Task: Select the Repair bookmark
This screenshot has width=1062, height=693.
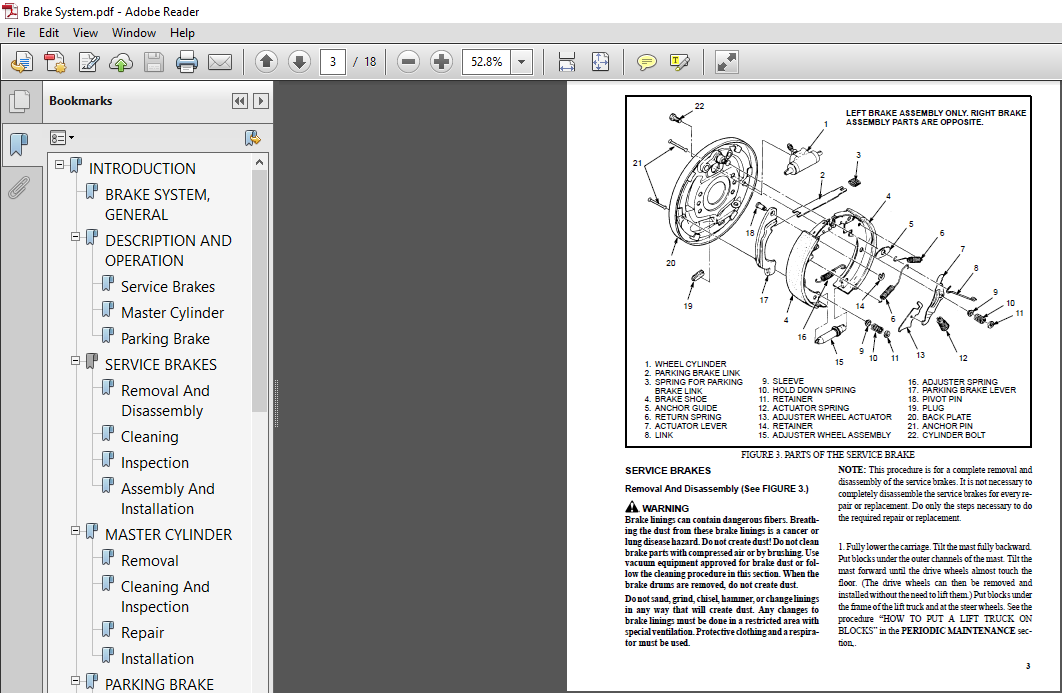Action: (142, 633)
